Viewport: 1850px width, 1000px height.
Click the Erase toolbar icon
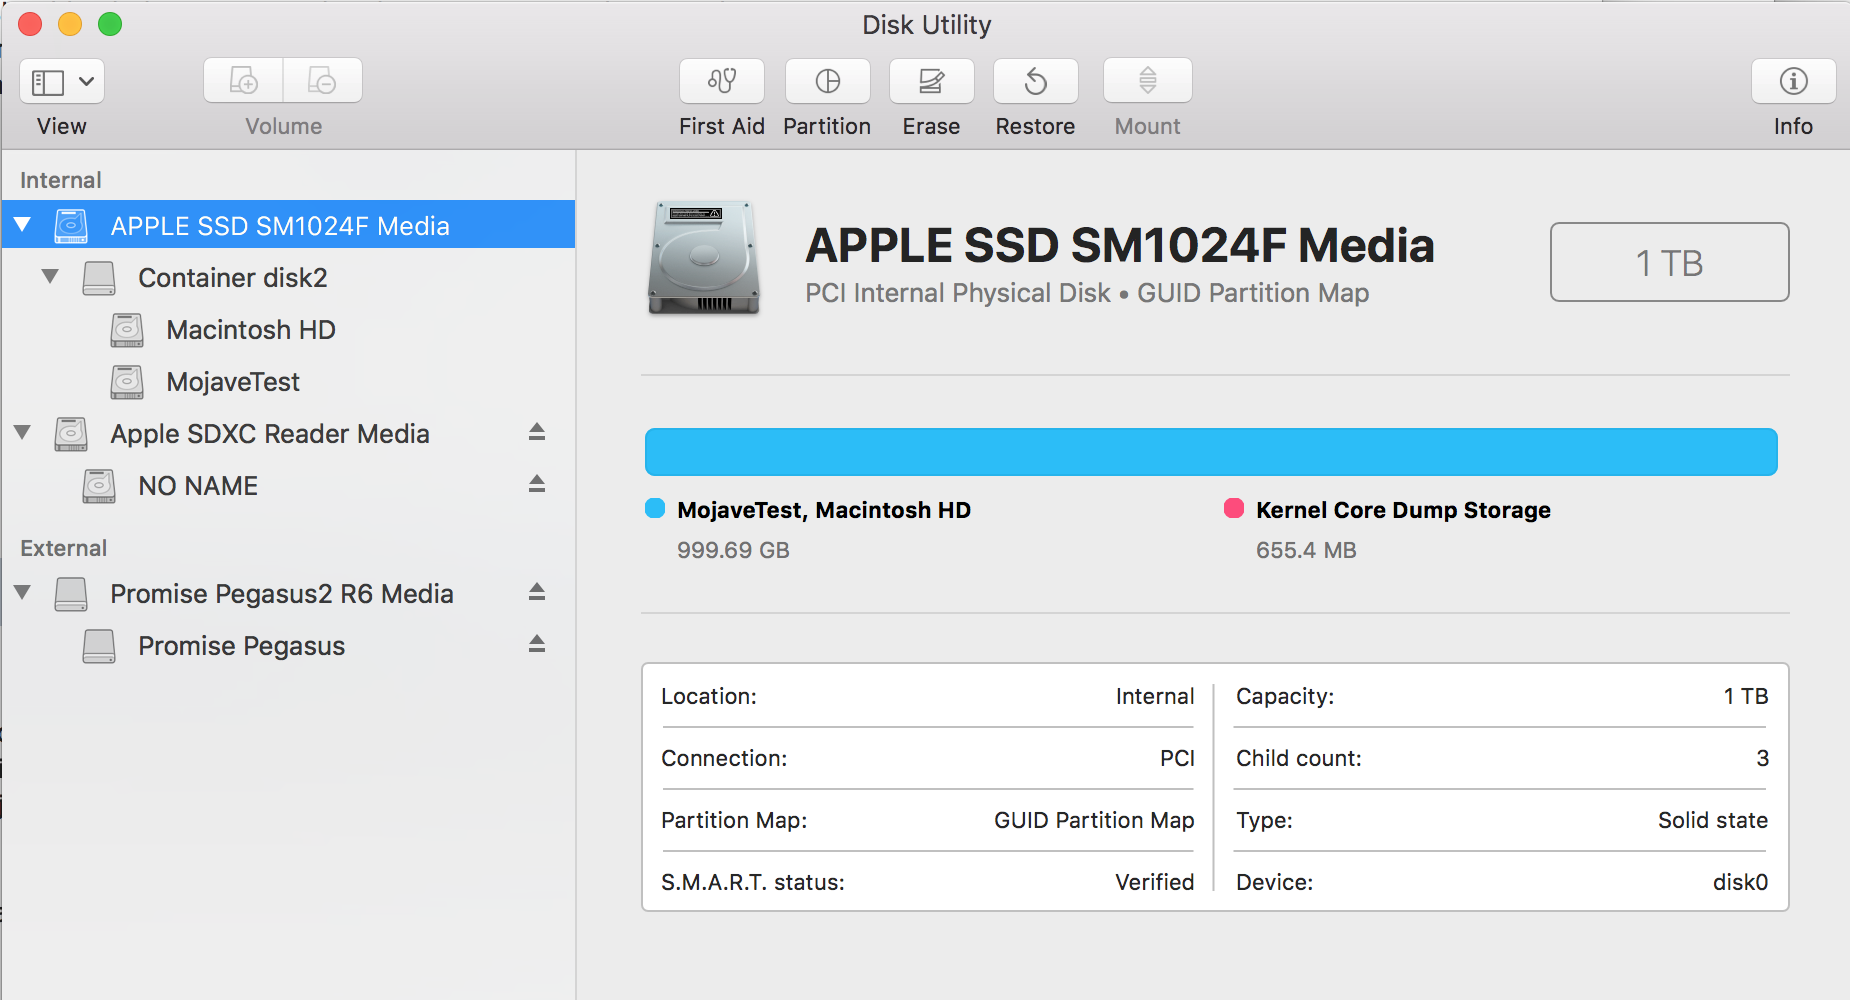pyautogui.click(x=932, y=81)
